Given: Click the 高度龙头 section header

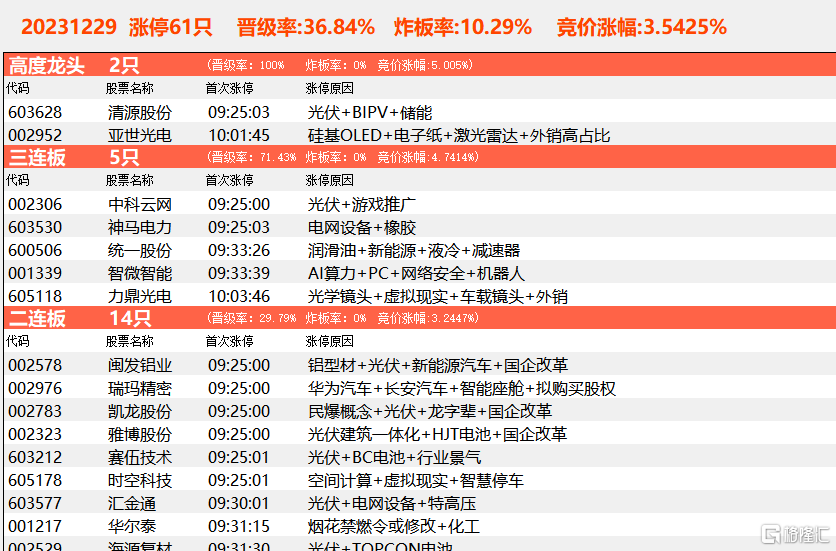Looking at the screenshot, I should 420,65.
